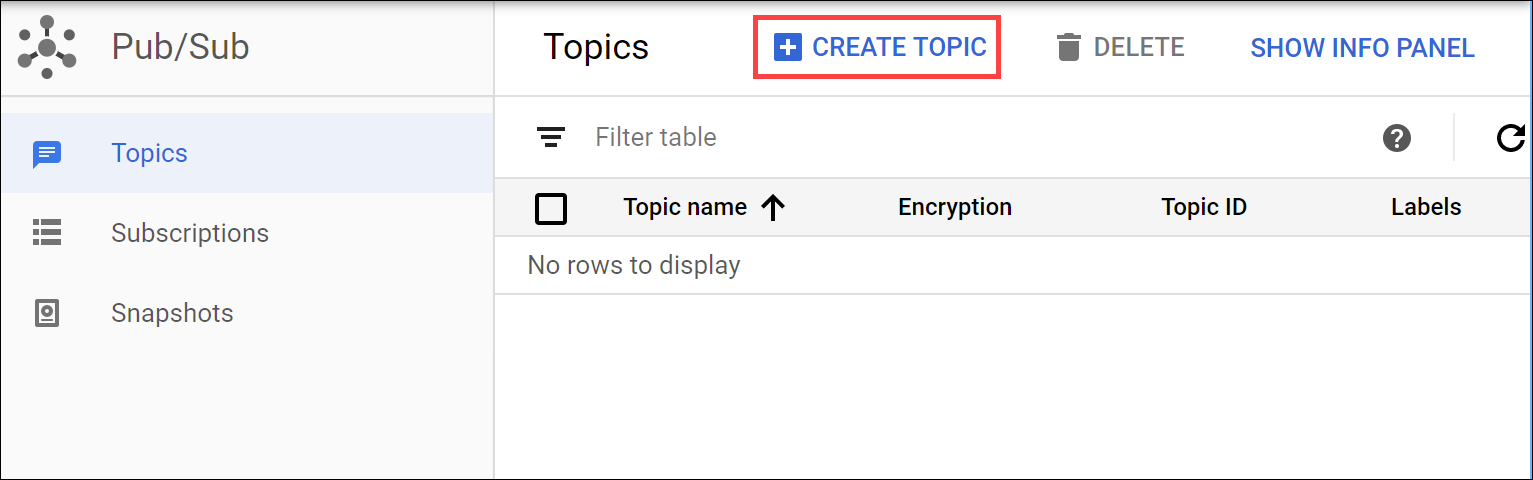
Task: Click the Subscriptions list icon
Action: pyautogui.click(x=47, y=233)
